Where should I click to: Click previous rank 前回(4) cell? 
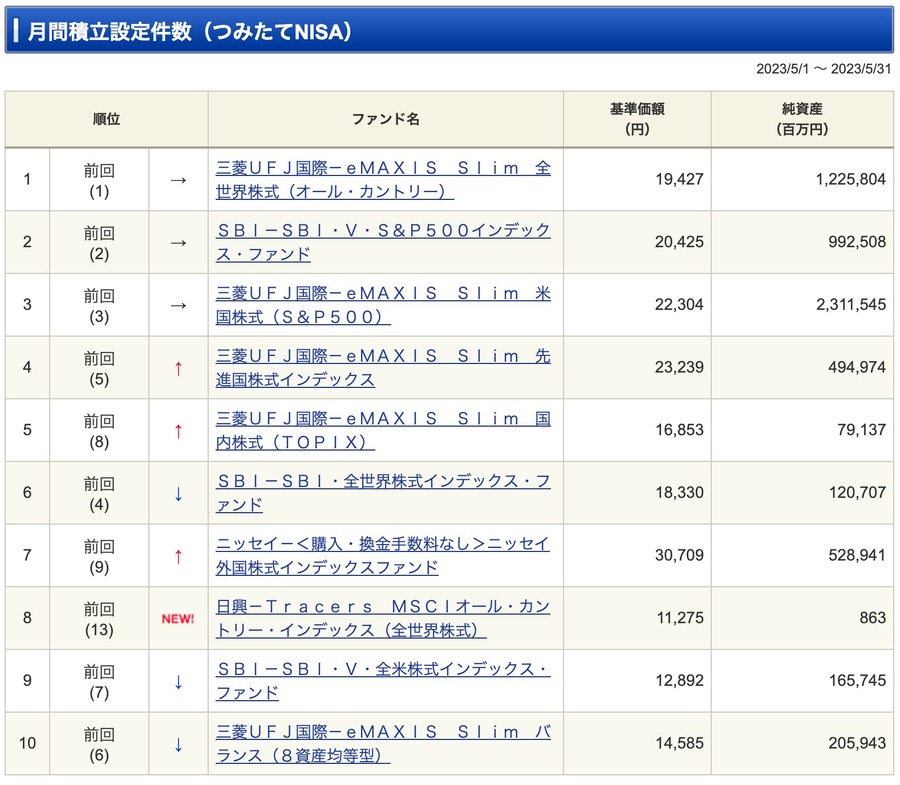(x=99, y=493)
